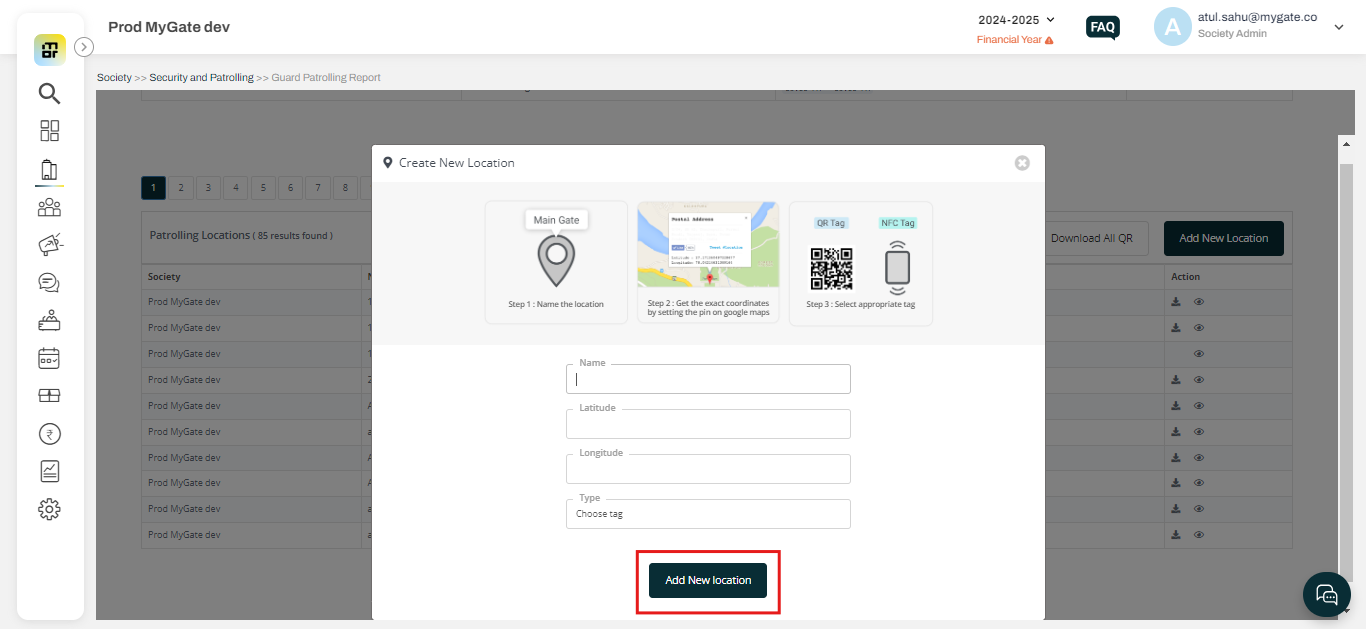The height and width of the screenshot is (629, 1366).
Task: Click the Society column header
Action: 164,277
